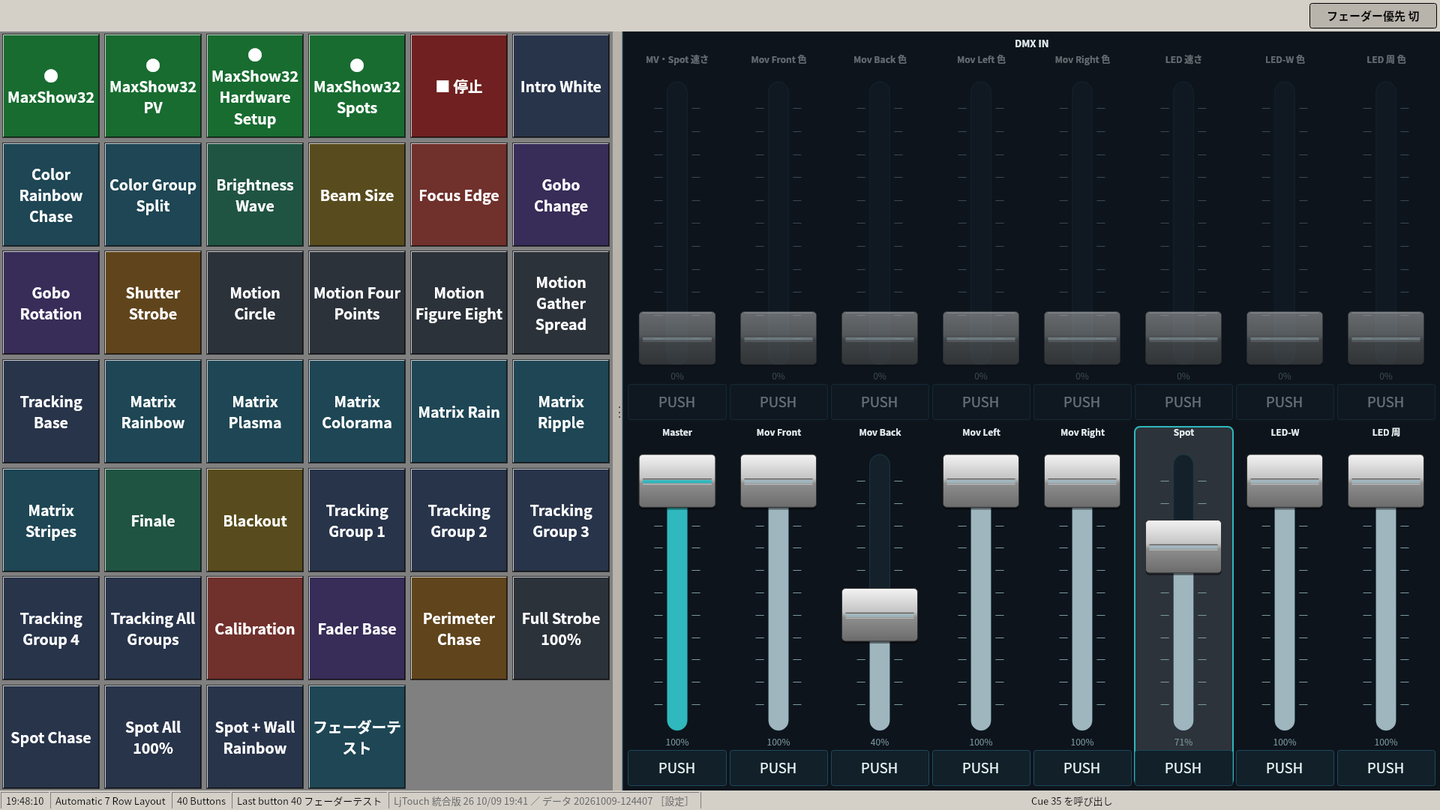This screenshot has height=810, width=1440.
Task: Click the Spot fader handle
Action: (x=1183, y=547)
